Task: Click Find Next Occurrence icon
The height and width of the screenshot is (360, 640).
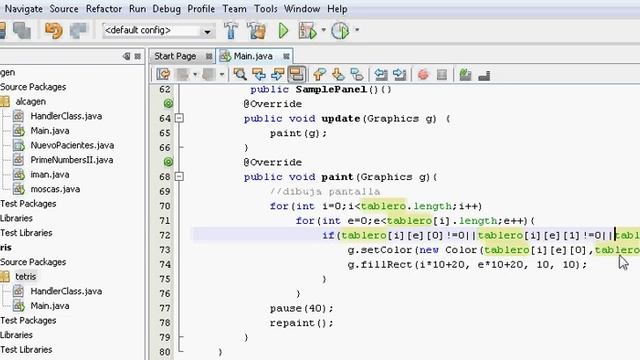Action: 278,74
